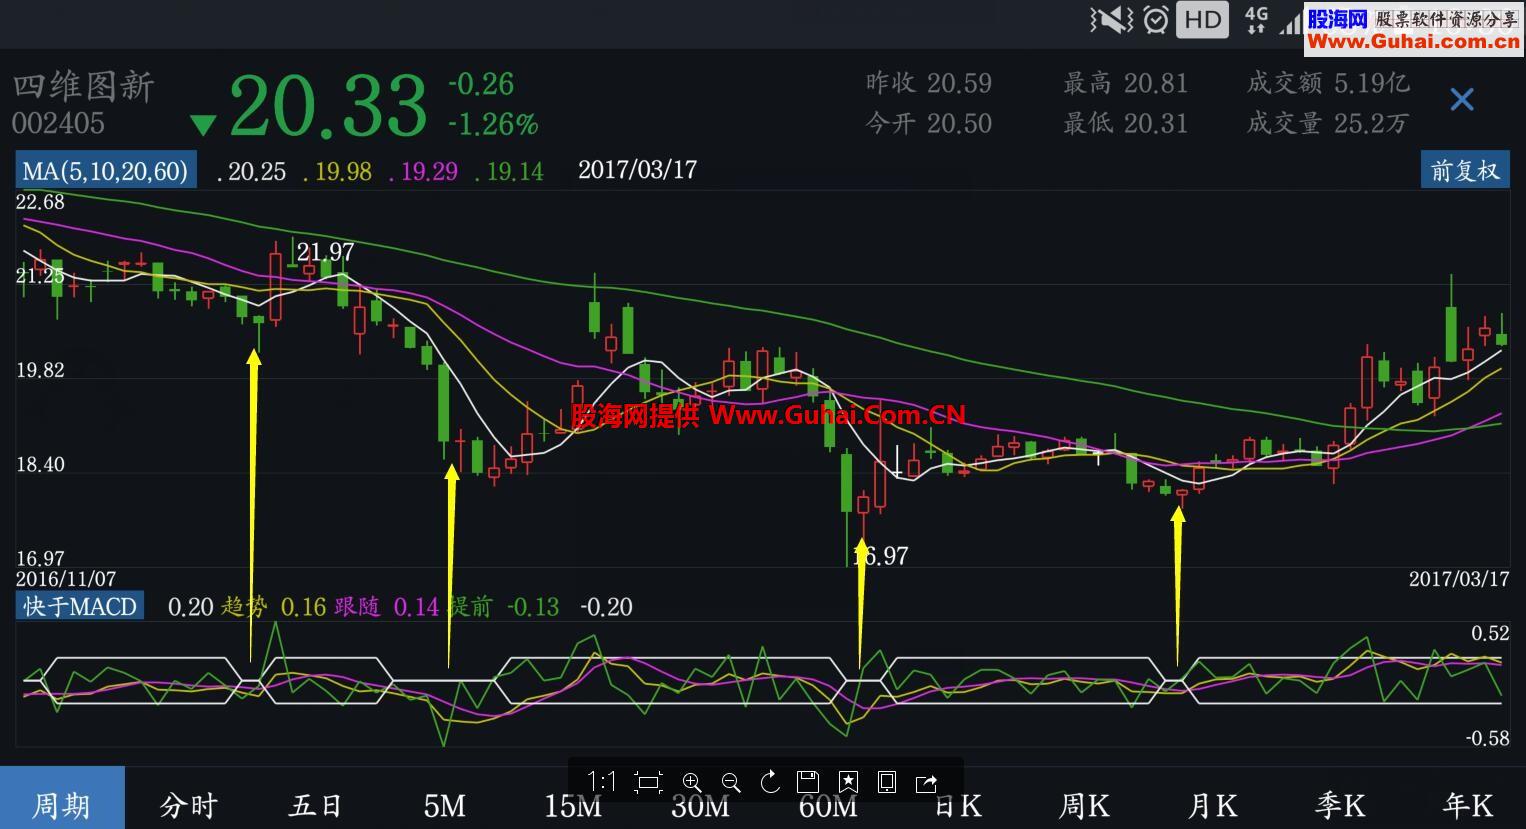Open the MA(5,10,20,60) indicator settings

(x=105, y=171)
